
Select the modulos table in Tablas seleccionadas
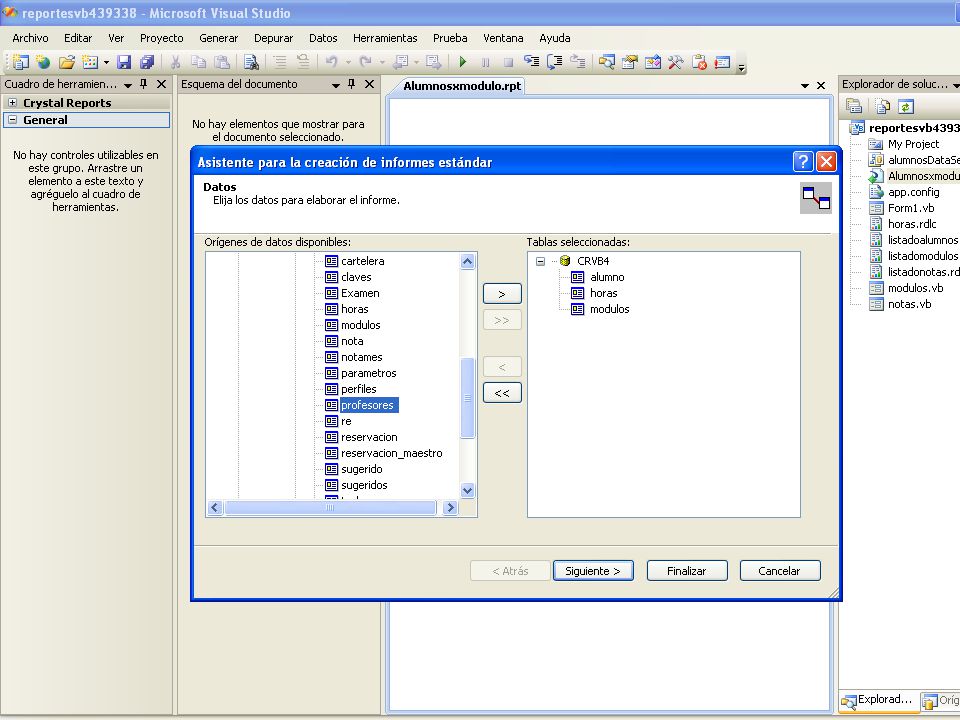(610, 309)
